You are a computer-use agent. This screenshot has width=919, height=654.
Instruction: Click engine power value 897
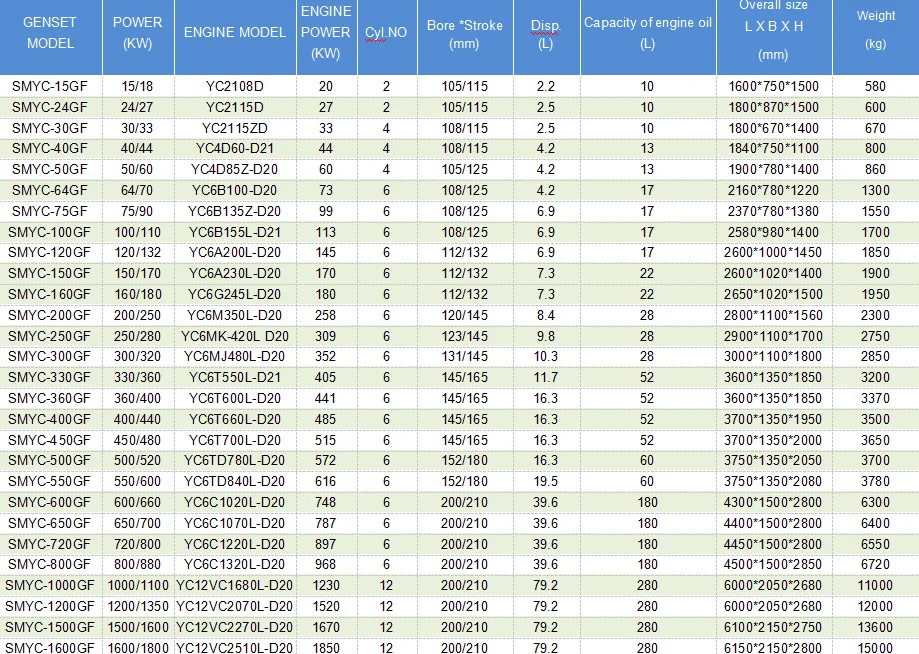point(326,544)
